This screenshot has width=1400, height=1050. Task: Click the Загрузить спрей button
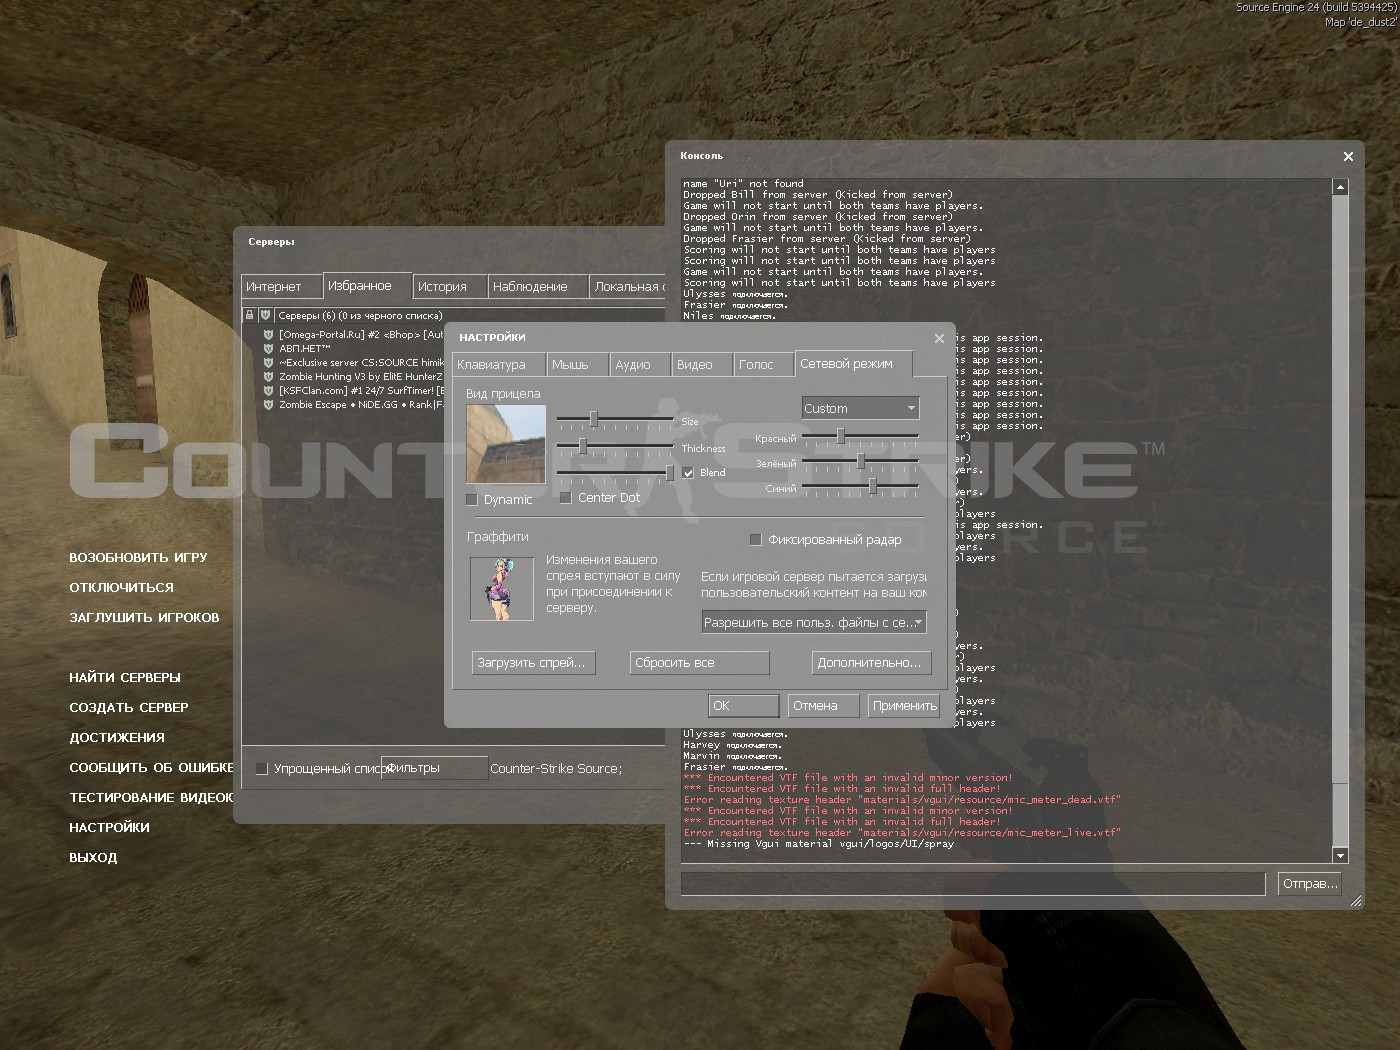(x=533, y=662)
